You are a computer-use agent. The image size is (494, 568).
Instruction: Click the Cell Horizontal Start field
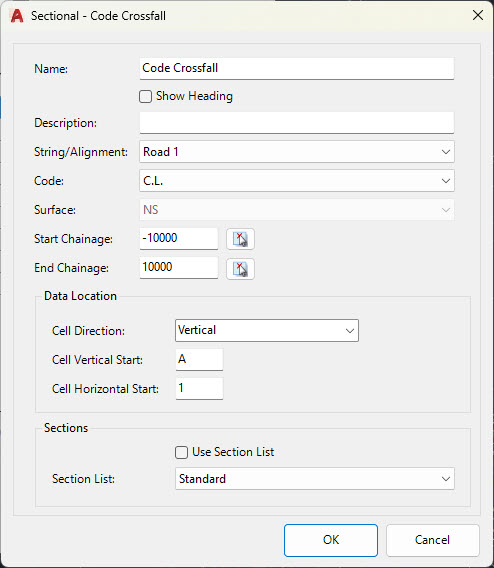pyautogui.click(x=199, y=389)
